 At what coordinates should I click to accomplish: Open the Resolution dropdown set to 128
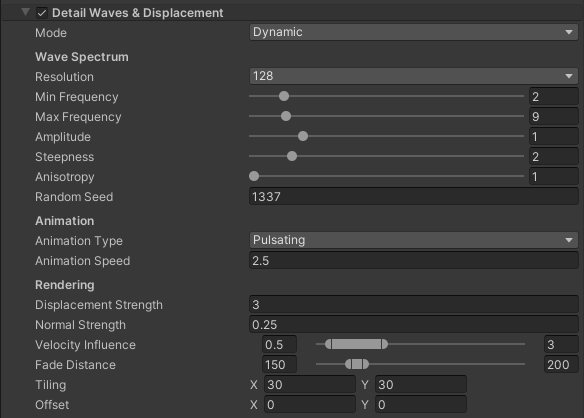413,76
